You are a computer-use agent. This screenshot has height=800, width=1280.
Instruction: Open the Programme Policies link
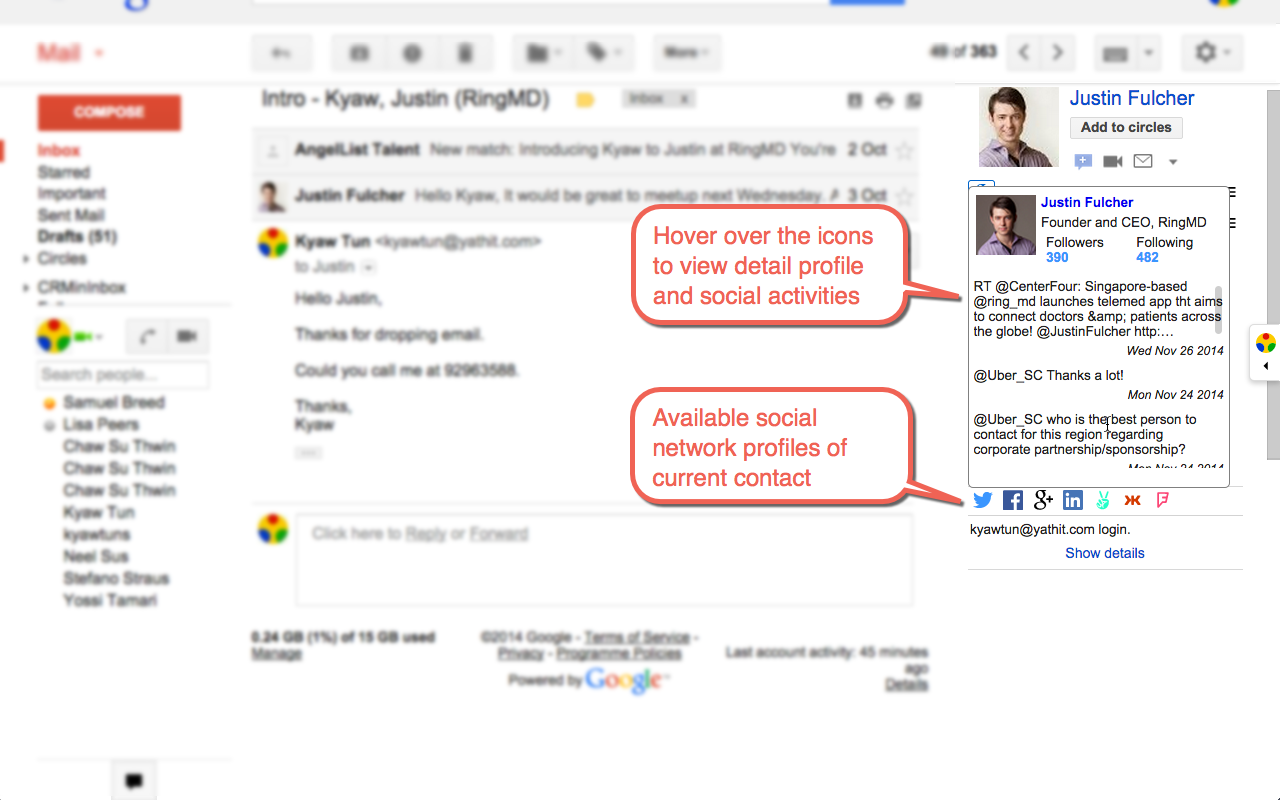[x=619, y=653]
